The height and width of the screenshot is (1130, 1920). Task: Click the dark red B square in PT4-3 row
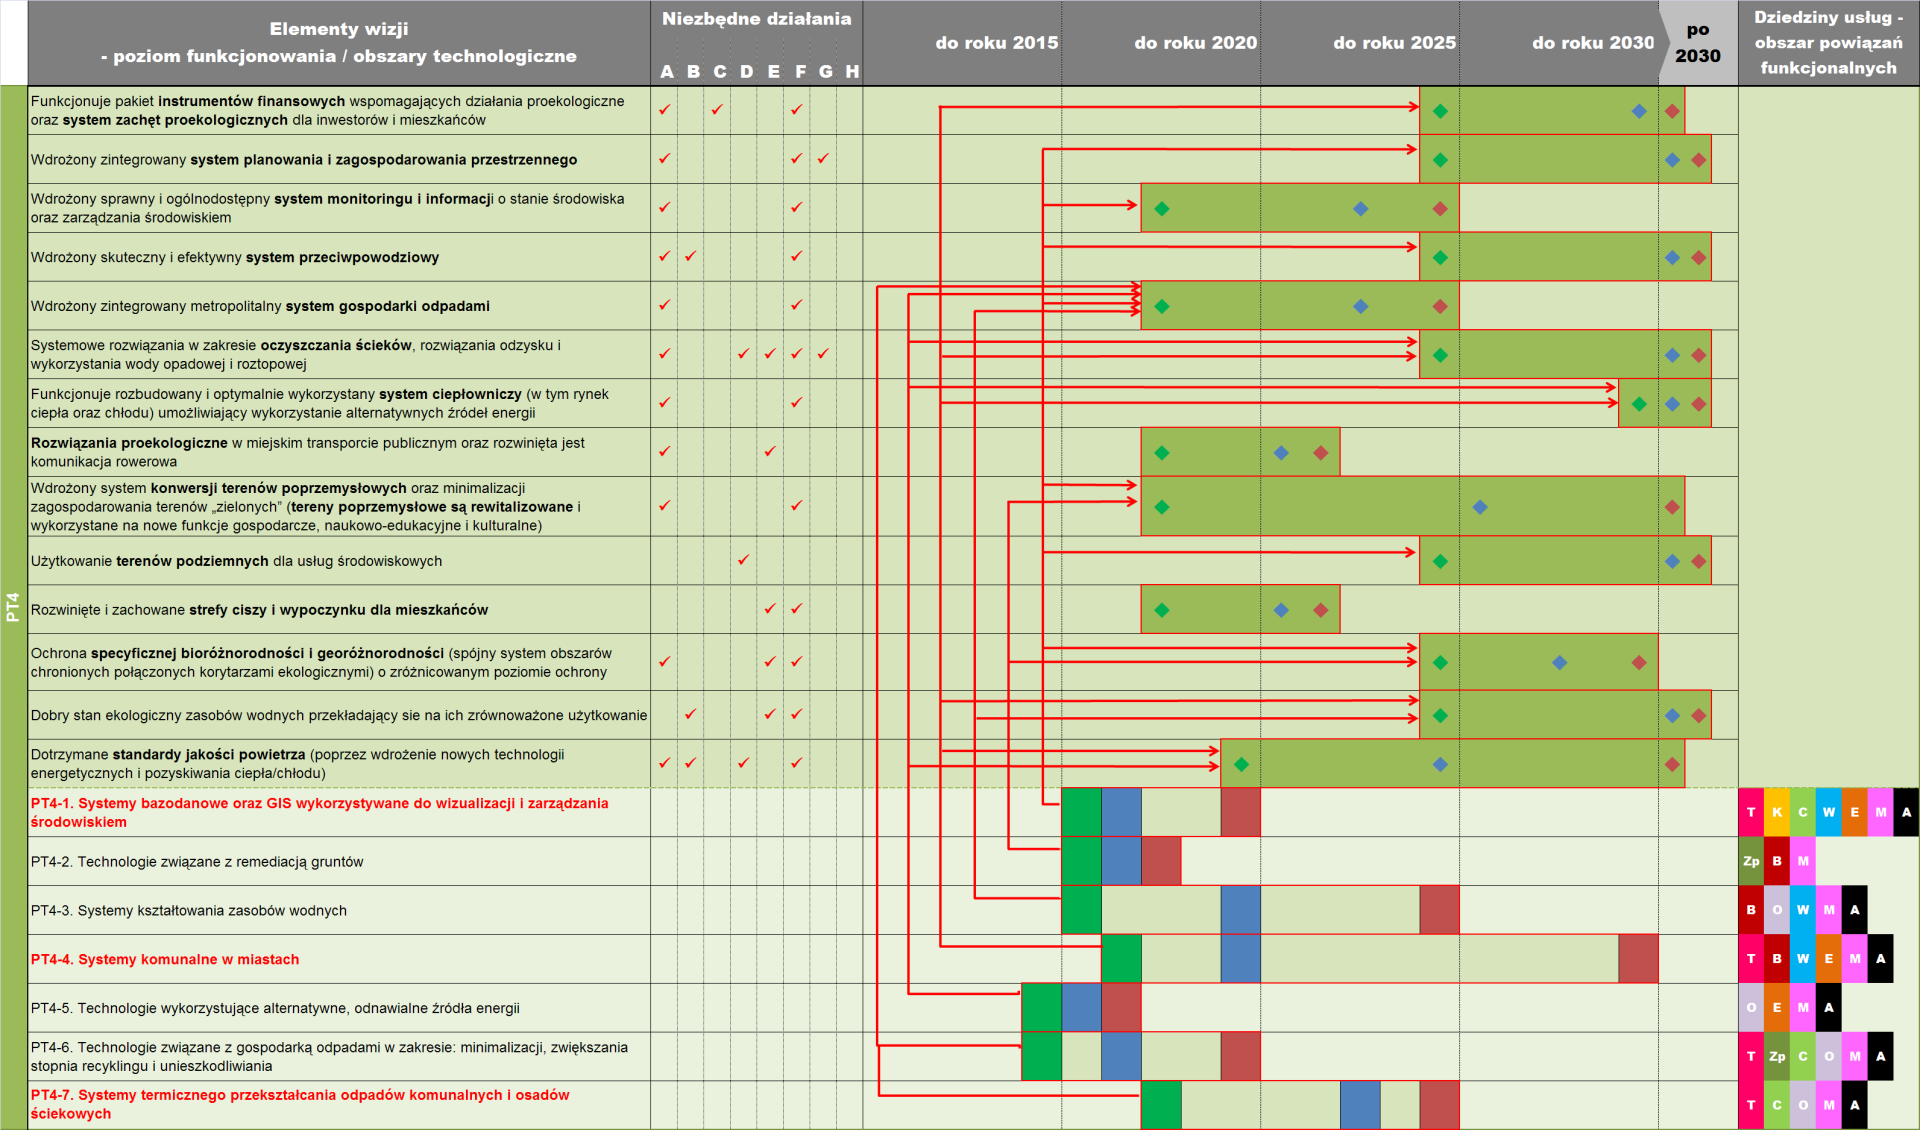[1751, 910]
